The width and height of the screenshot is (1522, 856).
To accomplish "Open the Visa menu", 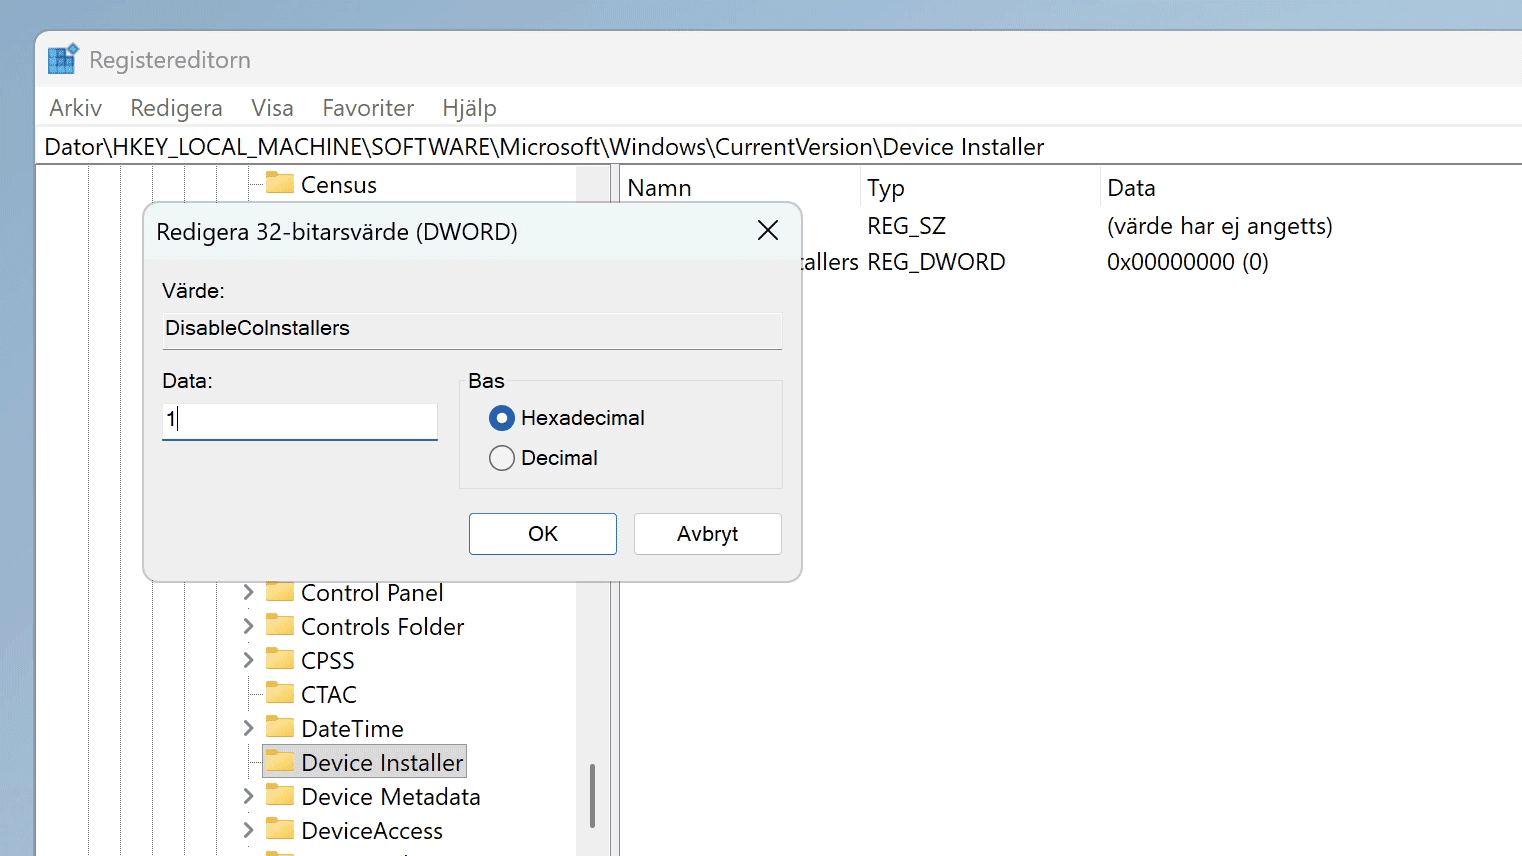I will click(x=272, y=108).
